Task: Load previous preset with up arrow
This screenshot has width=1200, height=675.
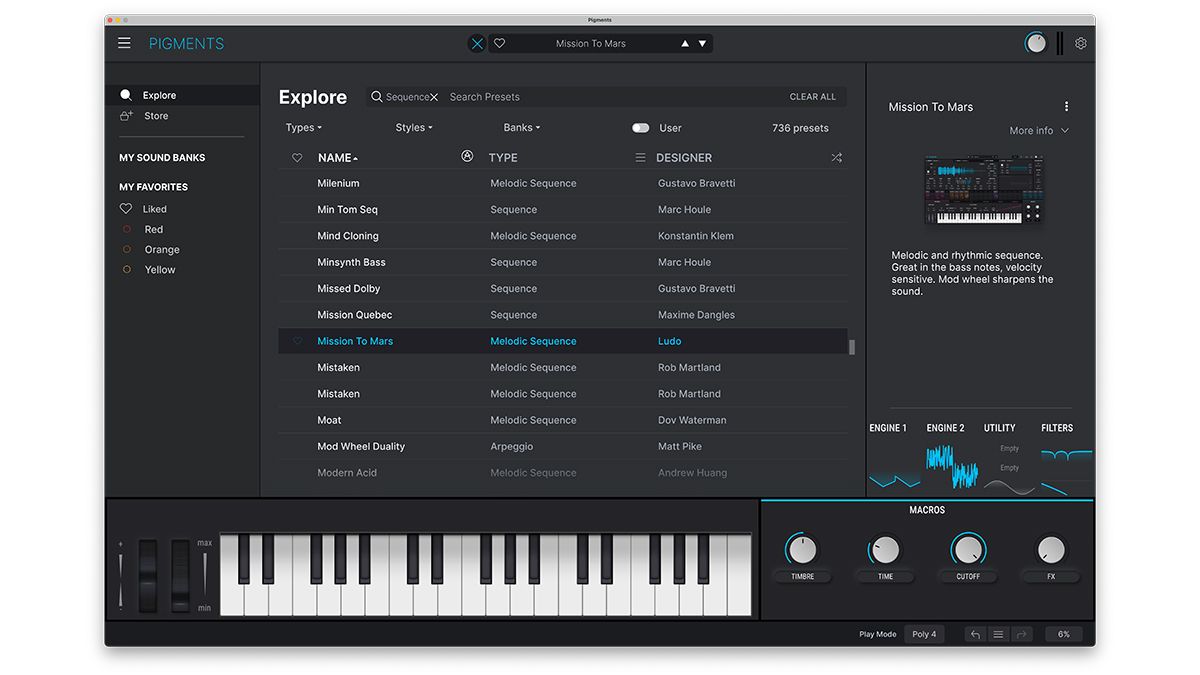Action: (685, 43)
